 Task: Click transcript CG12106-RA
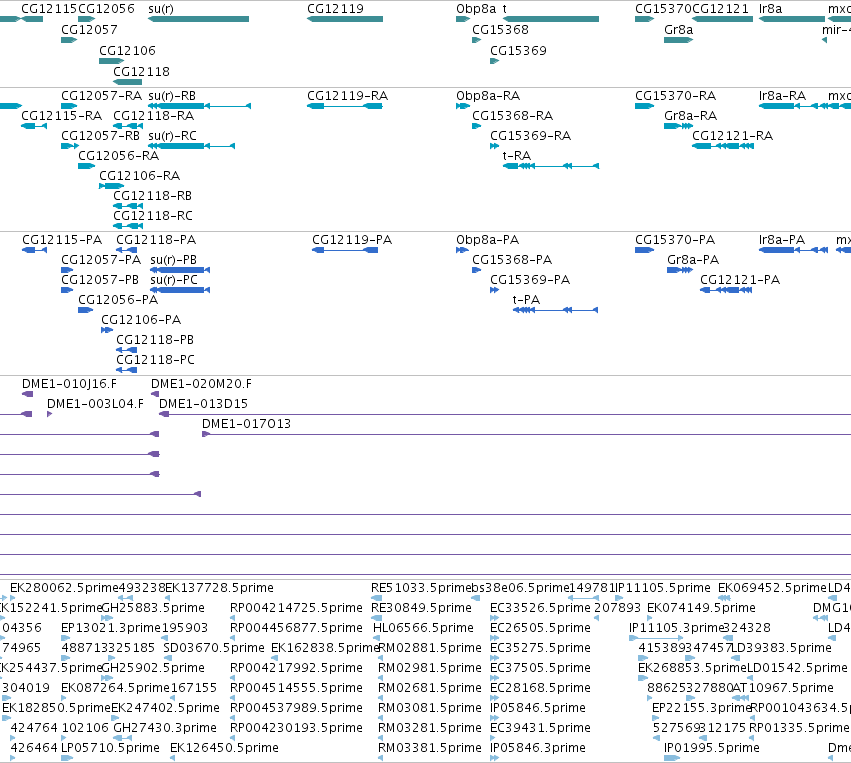click(139, 176)
